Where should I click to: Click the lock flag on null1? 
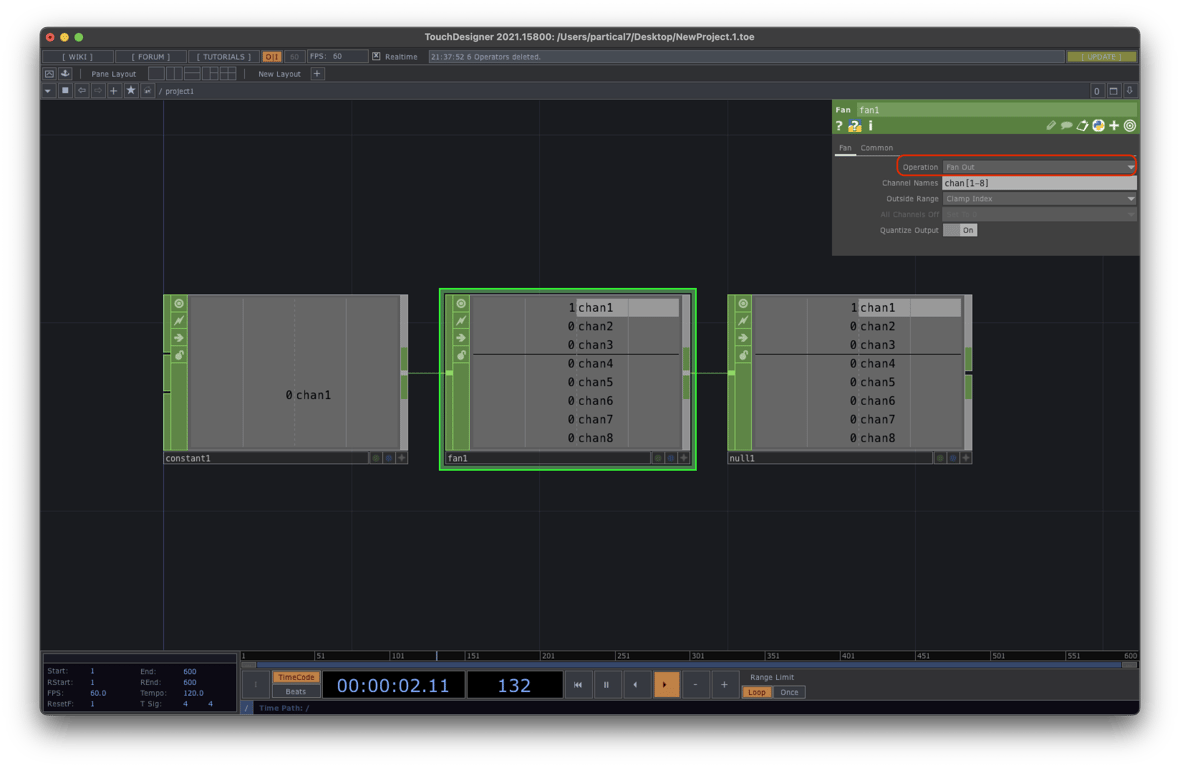coord(744,355)
